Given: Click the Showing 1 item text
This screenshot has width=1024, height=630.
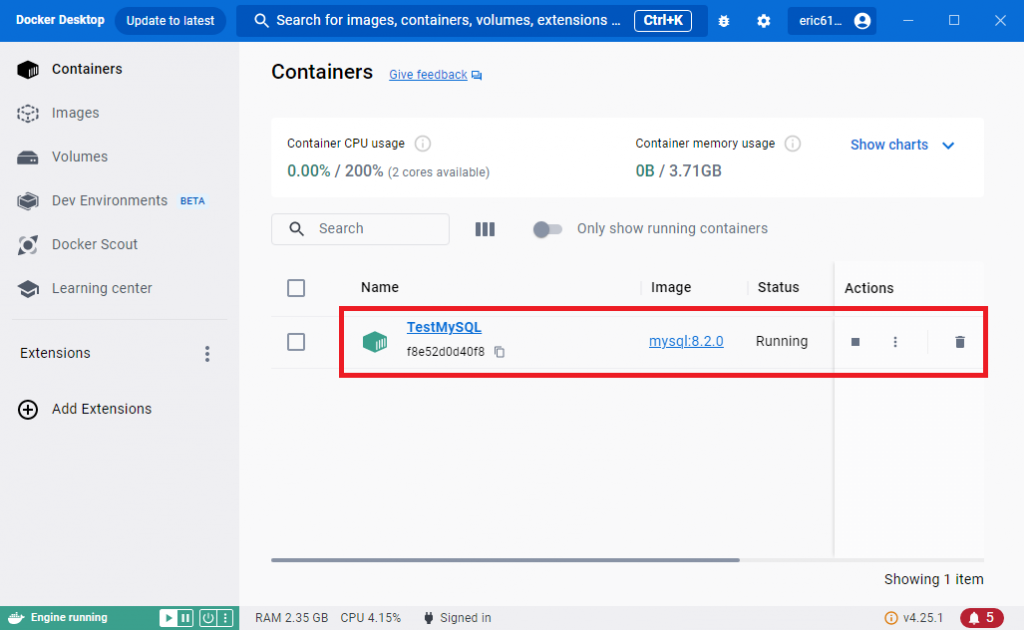Looking at the screenshot, I should coord(933,580).
